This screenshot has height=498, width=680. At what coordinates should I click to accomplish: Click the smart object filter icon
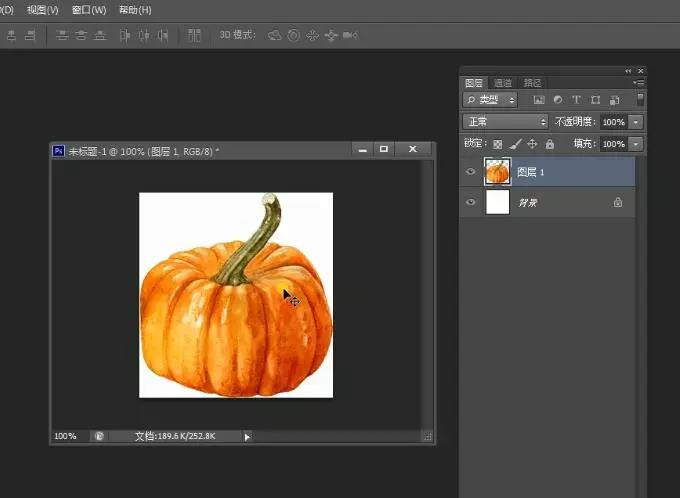pos(615,100)
